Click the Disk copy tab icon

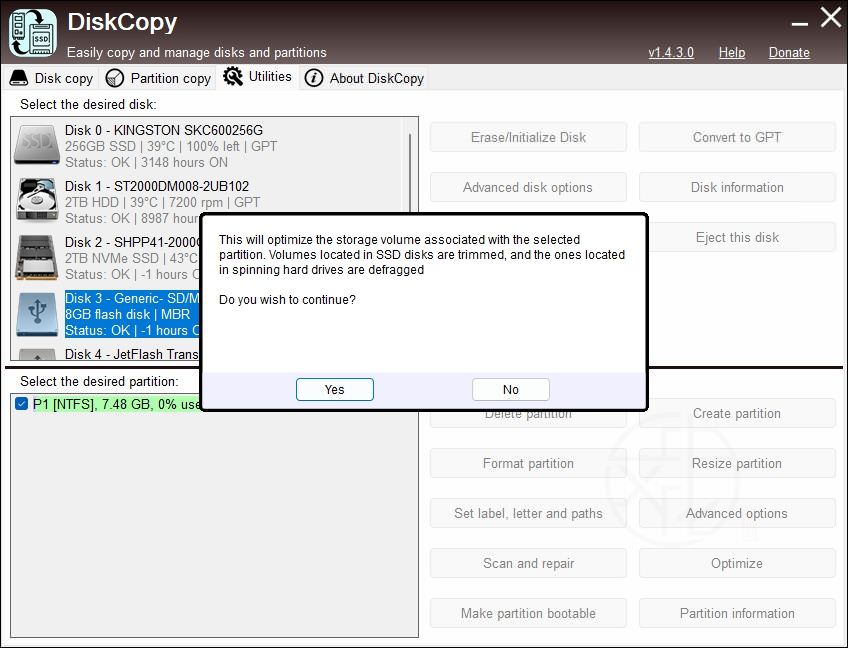19,78
